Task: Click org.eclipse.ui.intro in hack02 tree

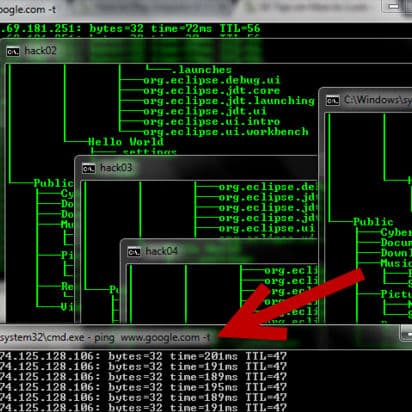Action: click(212, 122)
